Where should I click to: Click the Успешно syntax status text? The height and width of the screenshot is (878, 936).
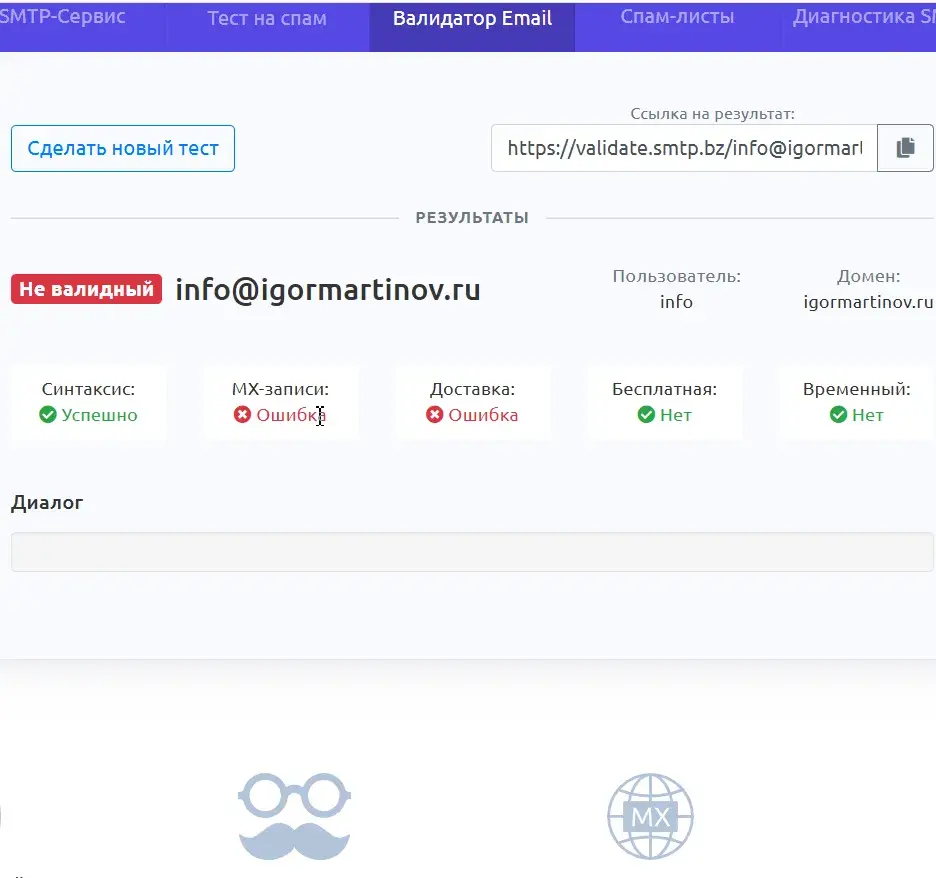point(99,415)
